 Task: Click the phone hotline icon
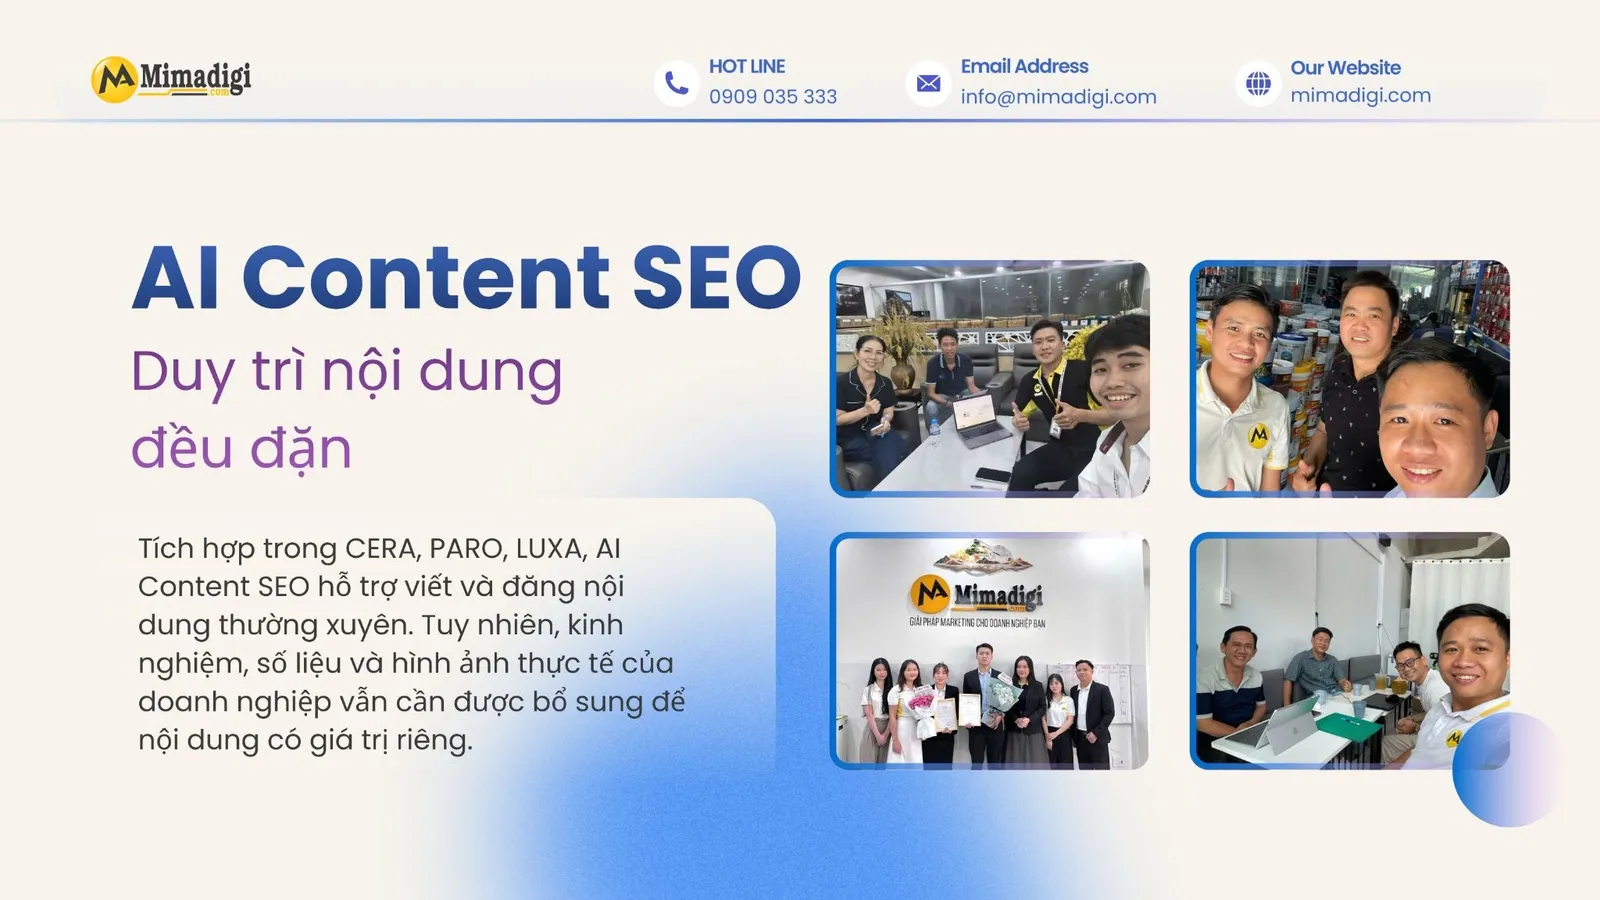[677, 83]
